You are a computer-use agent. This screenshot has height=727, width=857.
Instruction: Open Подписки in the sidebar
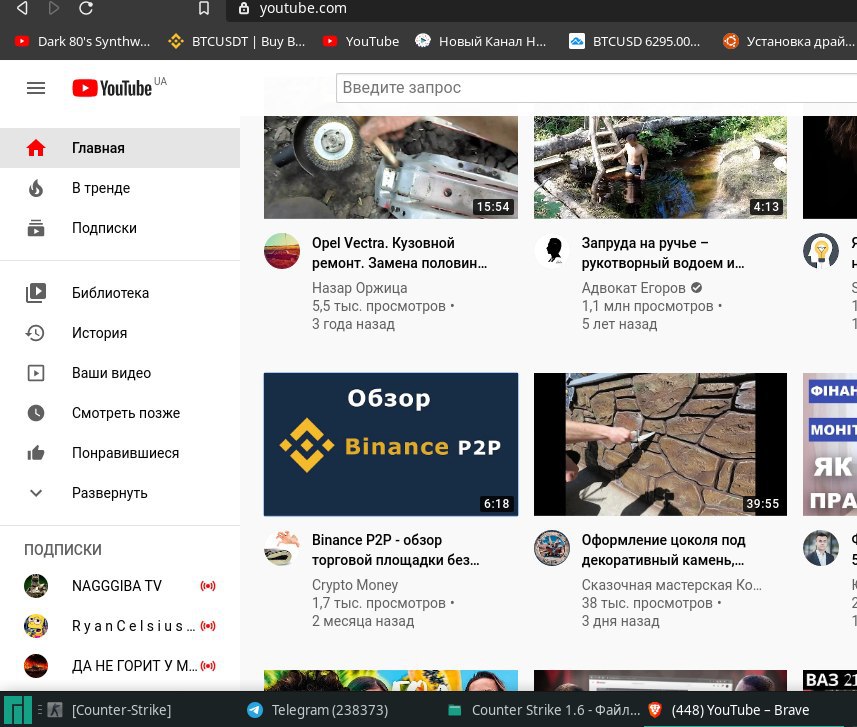(120, 228)
